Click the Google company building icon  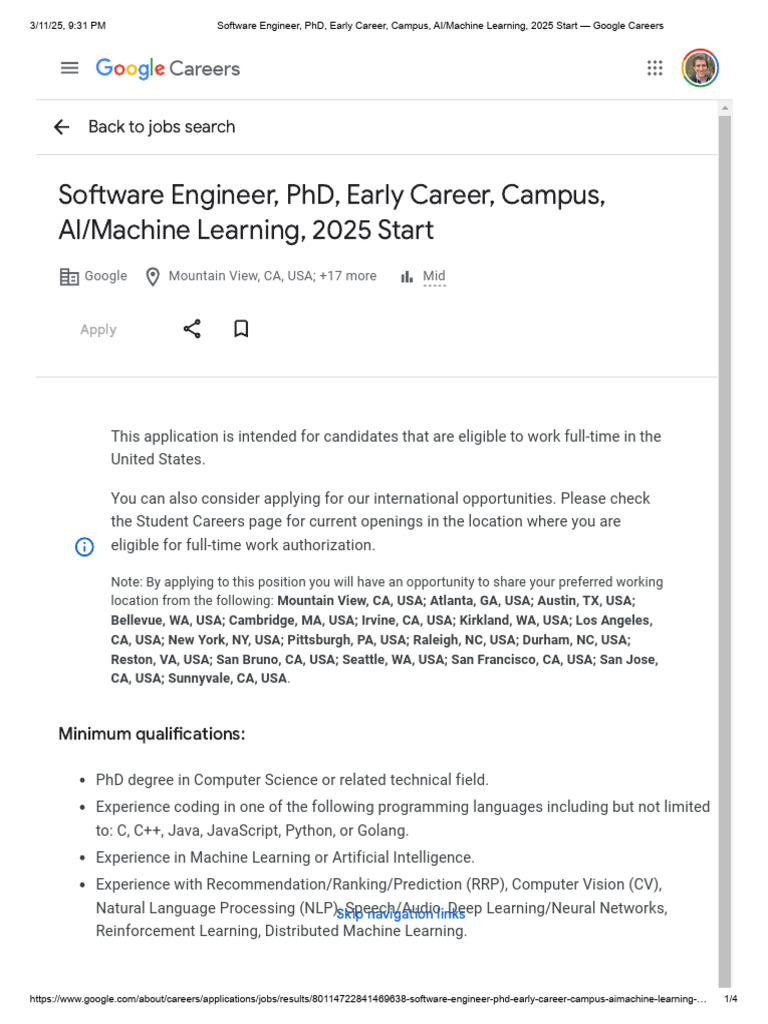coord(69,277)
